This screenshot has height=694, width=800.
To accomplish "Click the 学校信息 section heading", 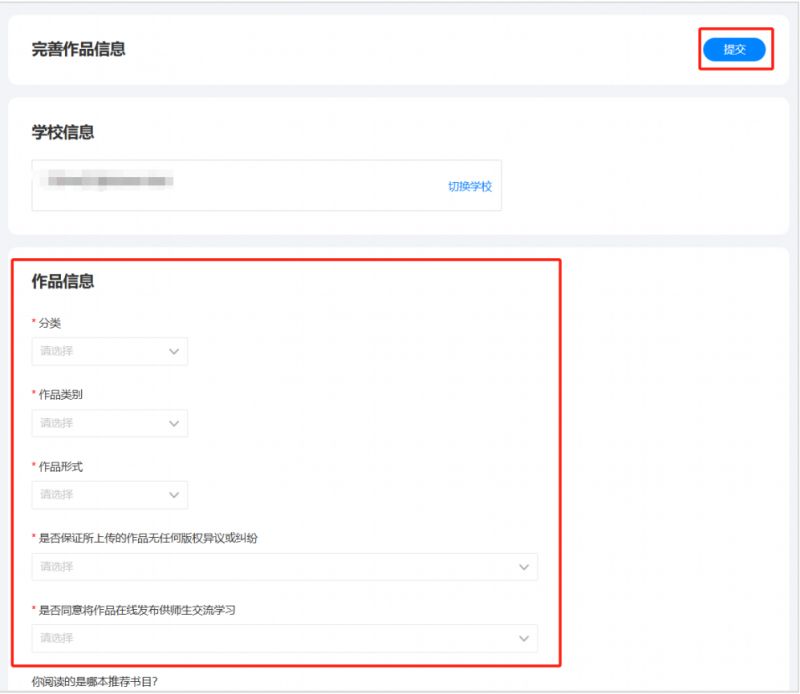I will click(63, 132).
